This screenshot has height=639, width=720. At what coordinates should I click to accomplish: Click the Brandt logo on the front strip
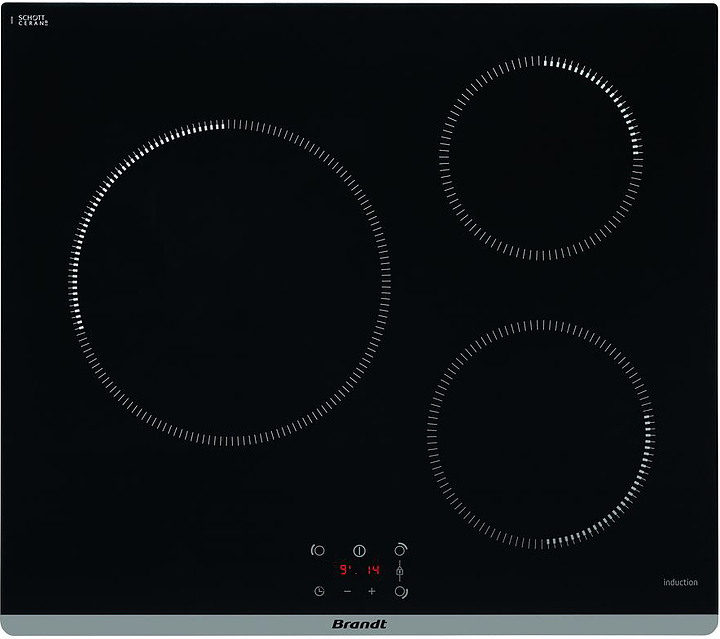[359, 624]
